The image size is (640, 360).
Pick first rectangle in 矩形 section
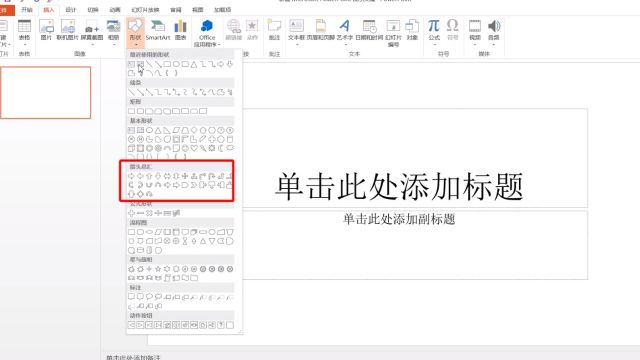(x=131, y=111)
